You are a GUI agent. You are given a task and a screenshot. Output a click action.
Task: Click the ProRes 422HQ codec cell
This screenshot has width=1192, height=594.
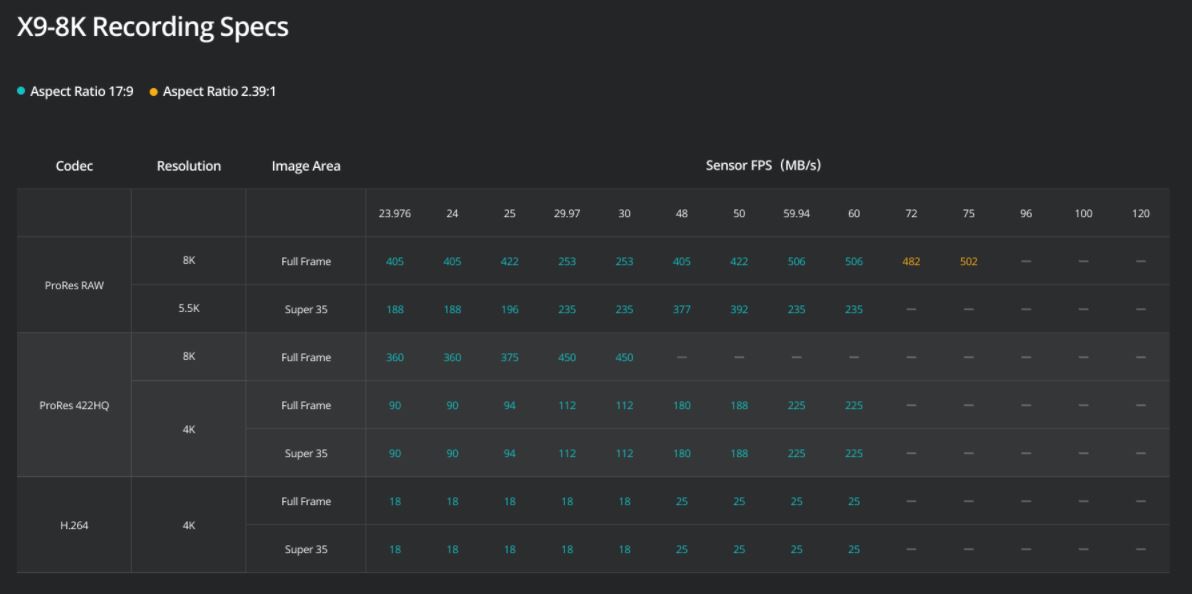point(74,406)
